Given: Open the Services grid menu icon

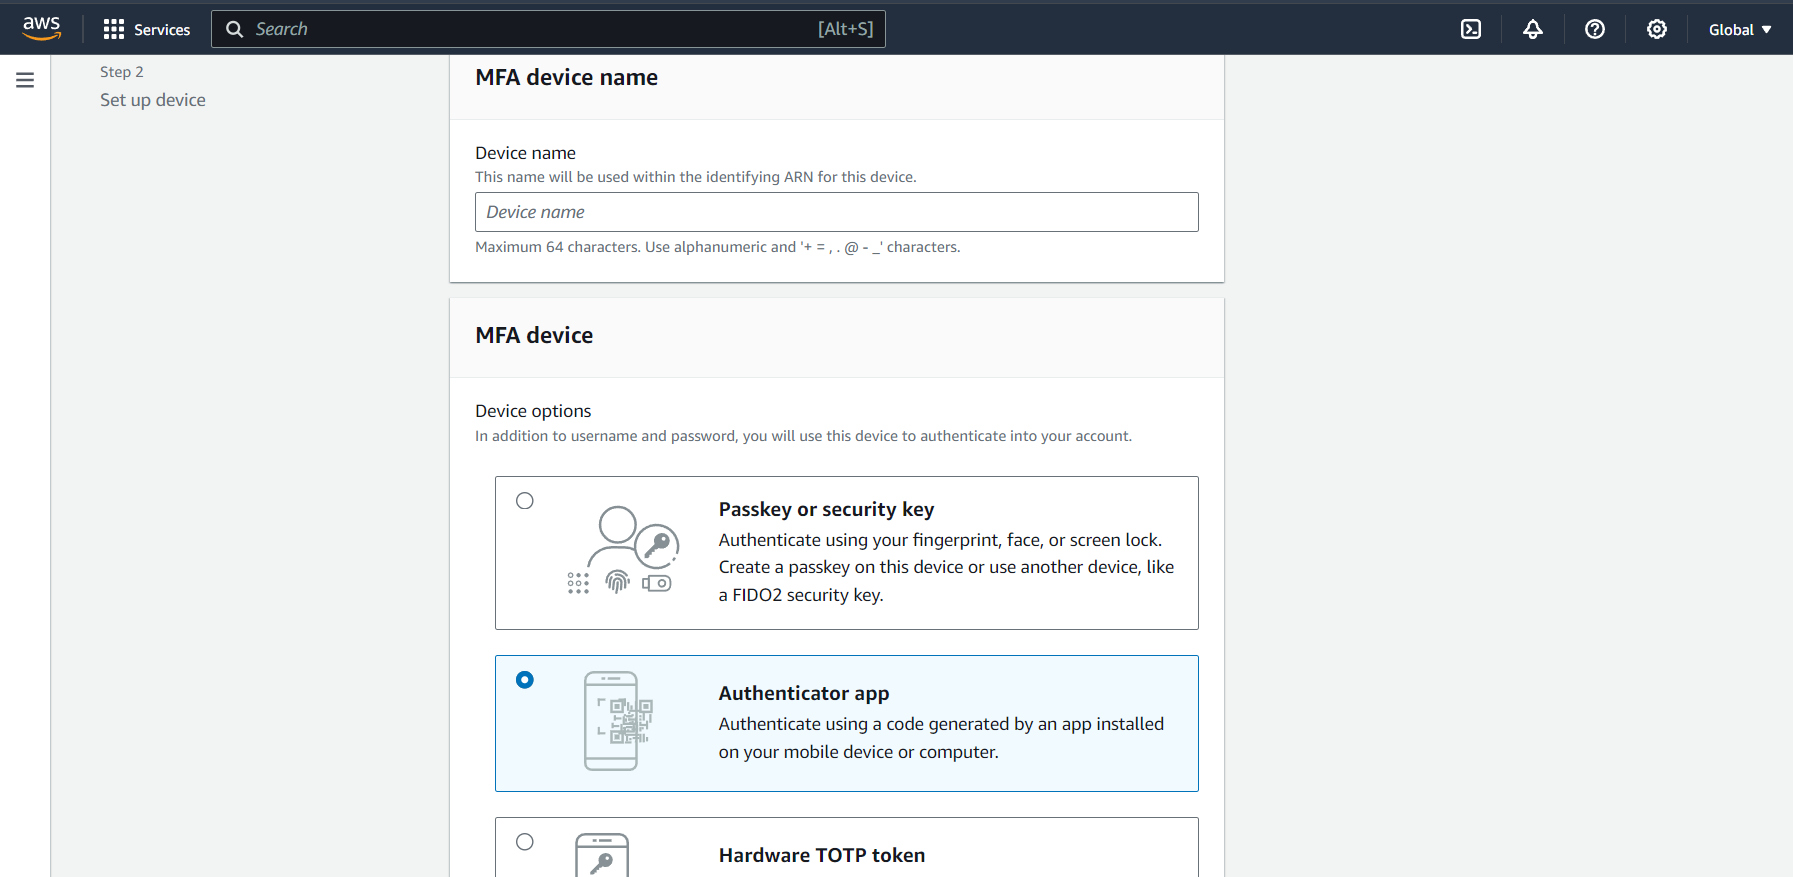Looking at the screenshot, I should (114, 30).
